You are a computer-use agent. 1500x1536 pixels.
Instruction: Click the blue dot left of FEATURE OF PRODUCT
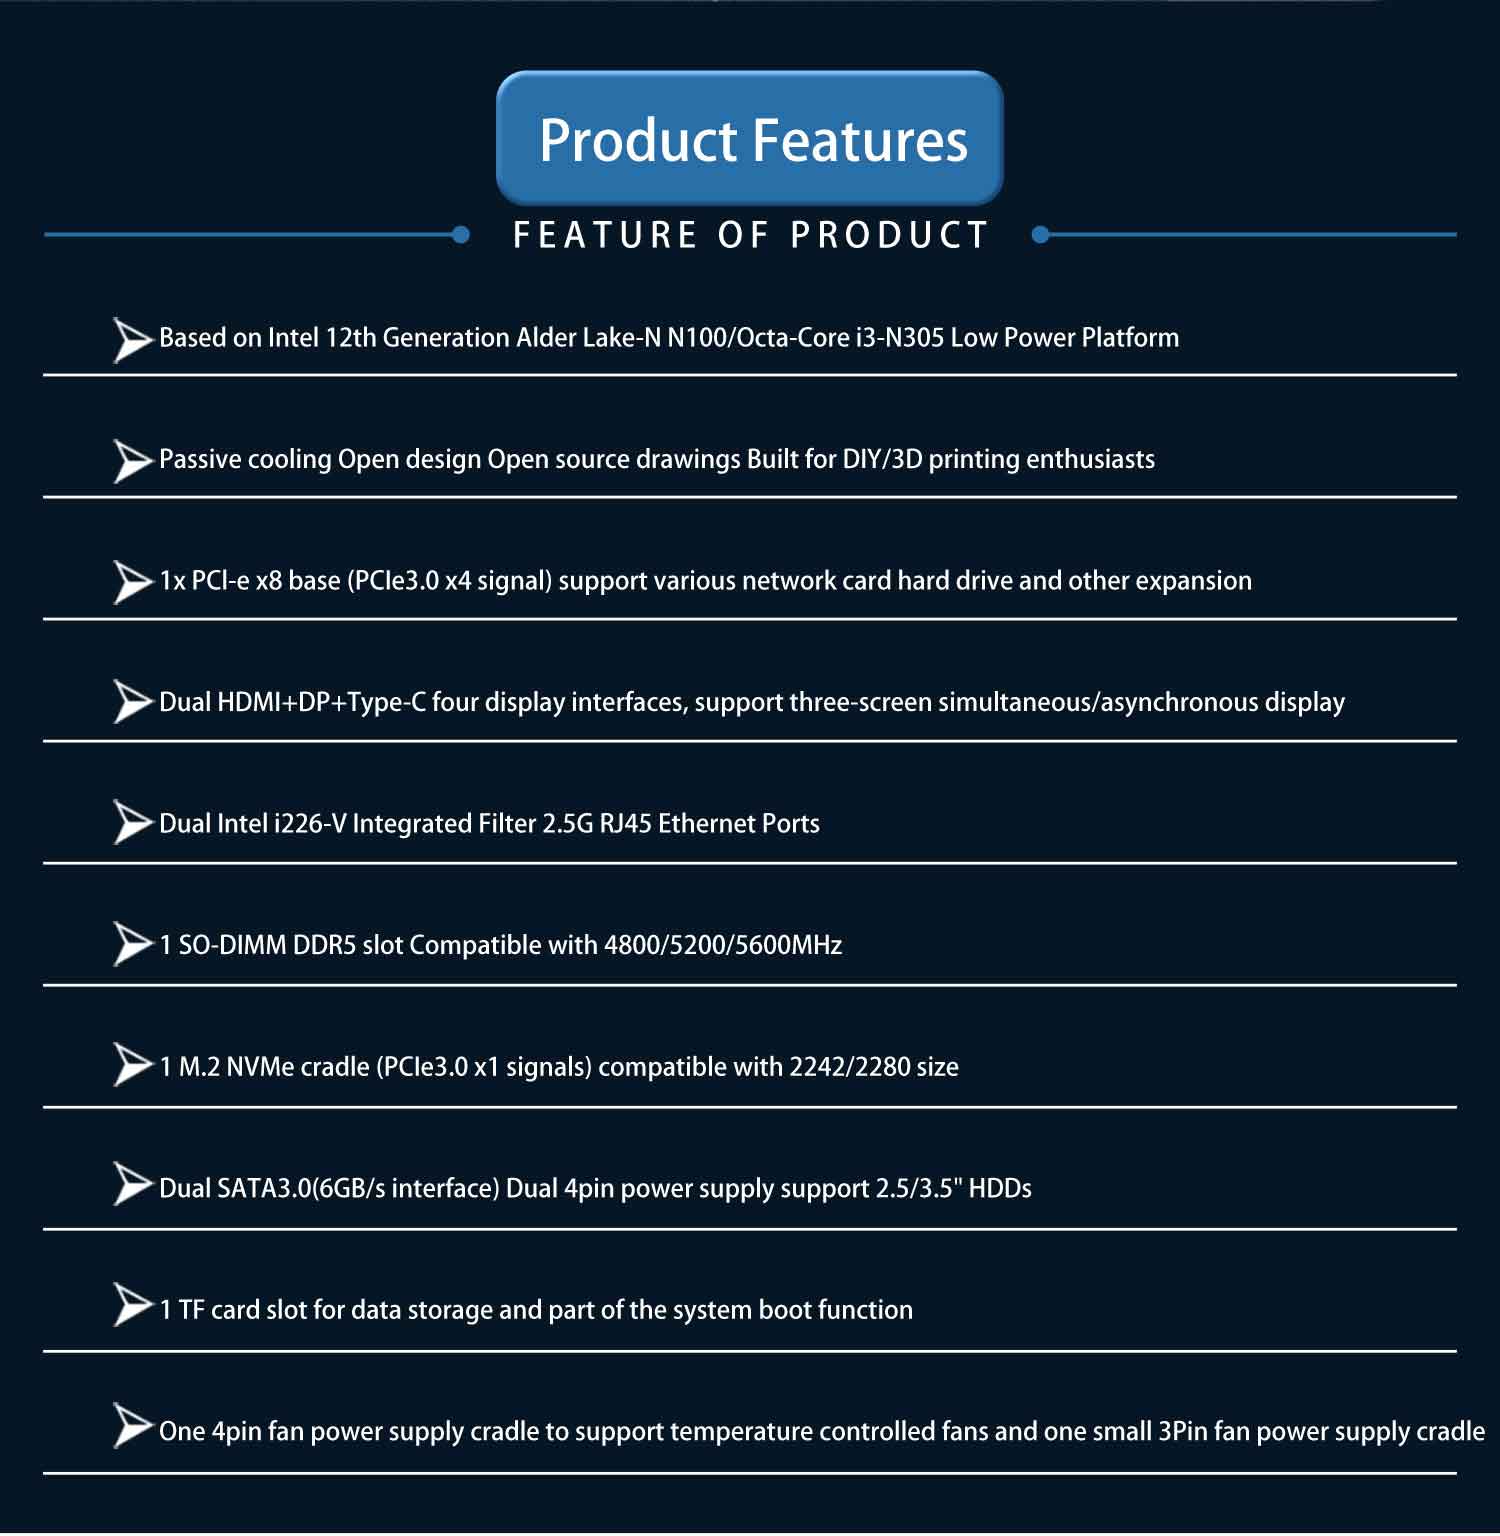[x=461, y=235]
